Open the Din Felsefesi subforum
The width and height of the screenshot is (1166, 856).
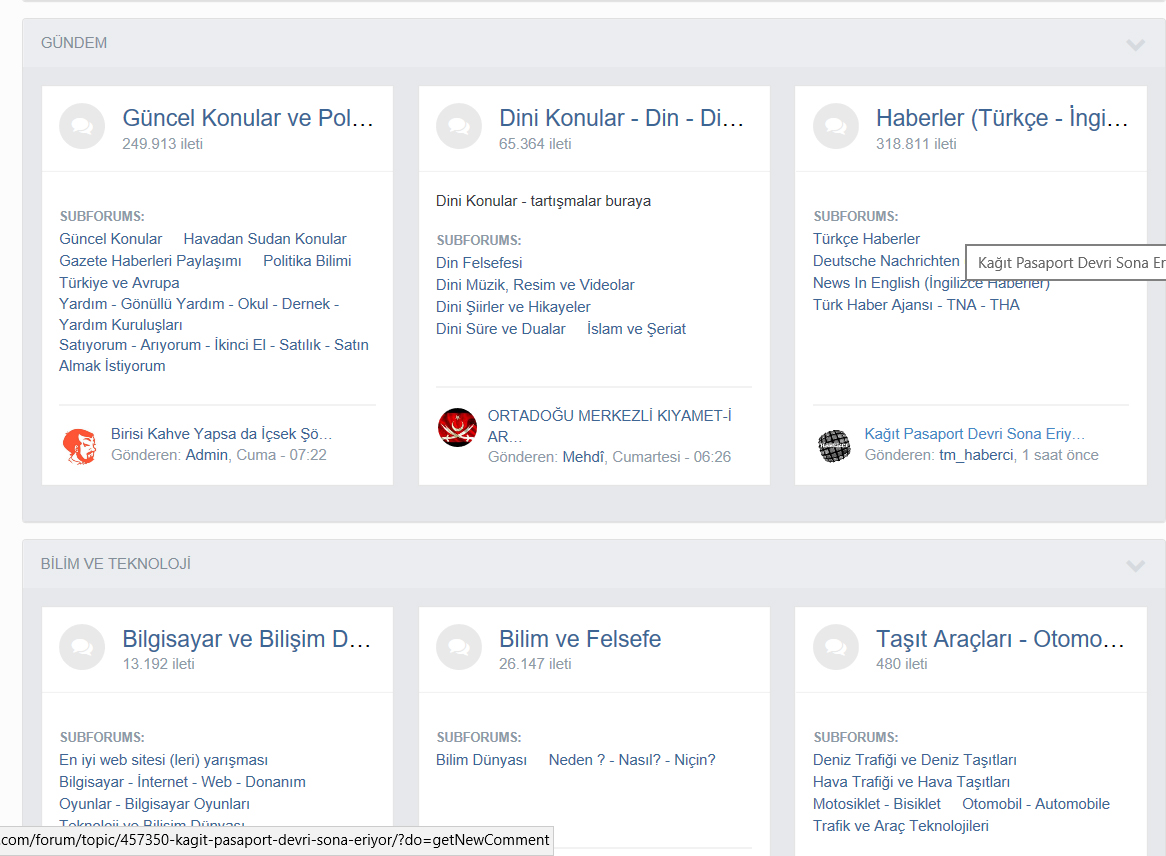point(479,263)
